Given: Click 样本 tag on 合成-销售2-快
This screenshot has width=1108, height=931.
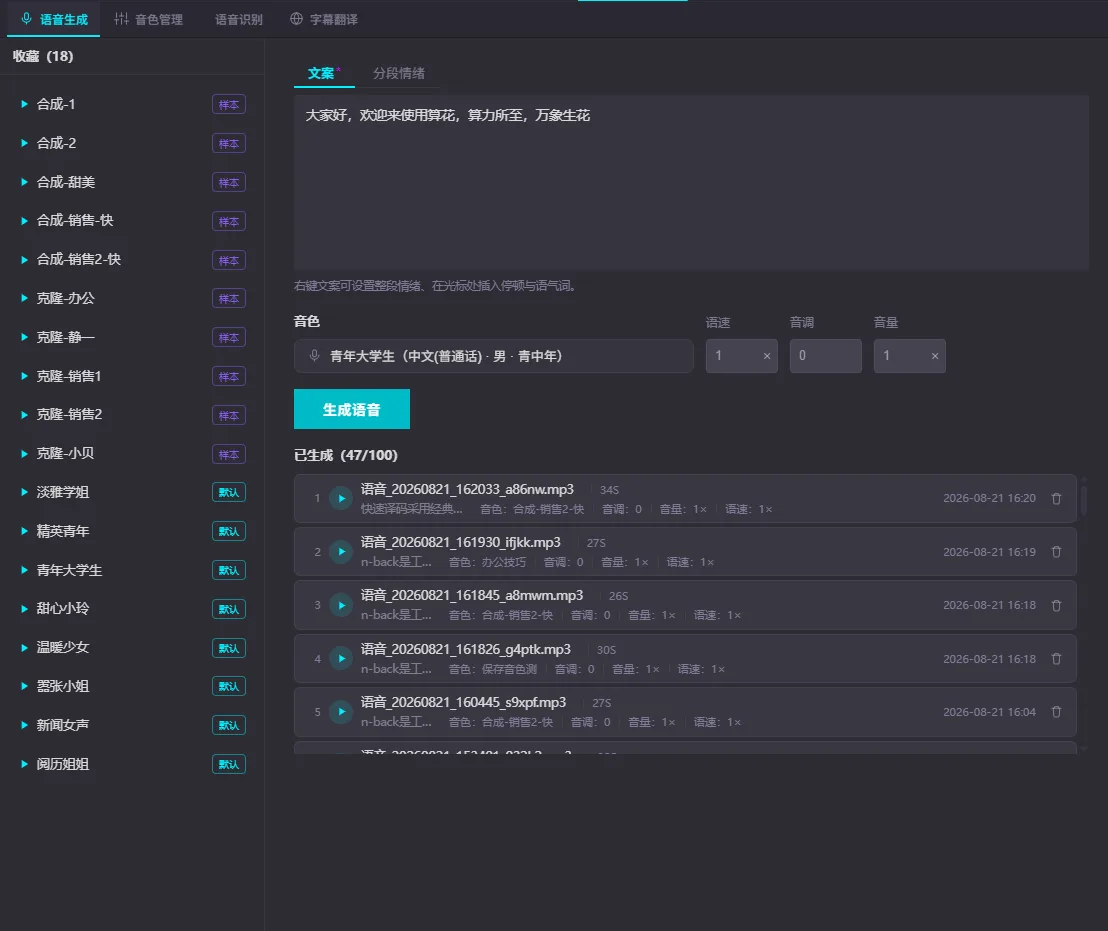Looking at the screenshot, I should click(229, 260).
